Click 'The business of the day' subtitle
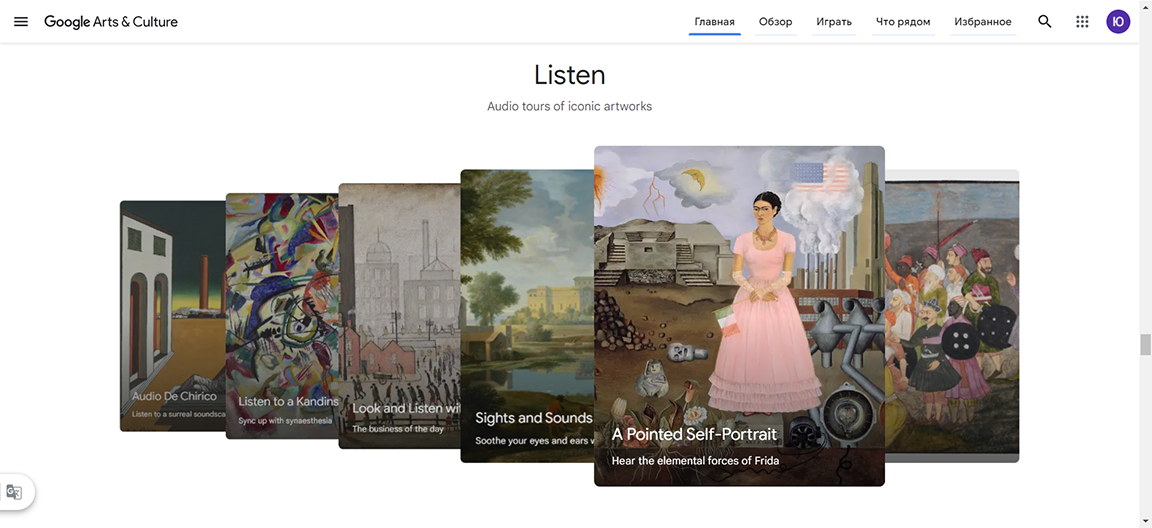 click(397, 429)
